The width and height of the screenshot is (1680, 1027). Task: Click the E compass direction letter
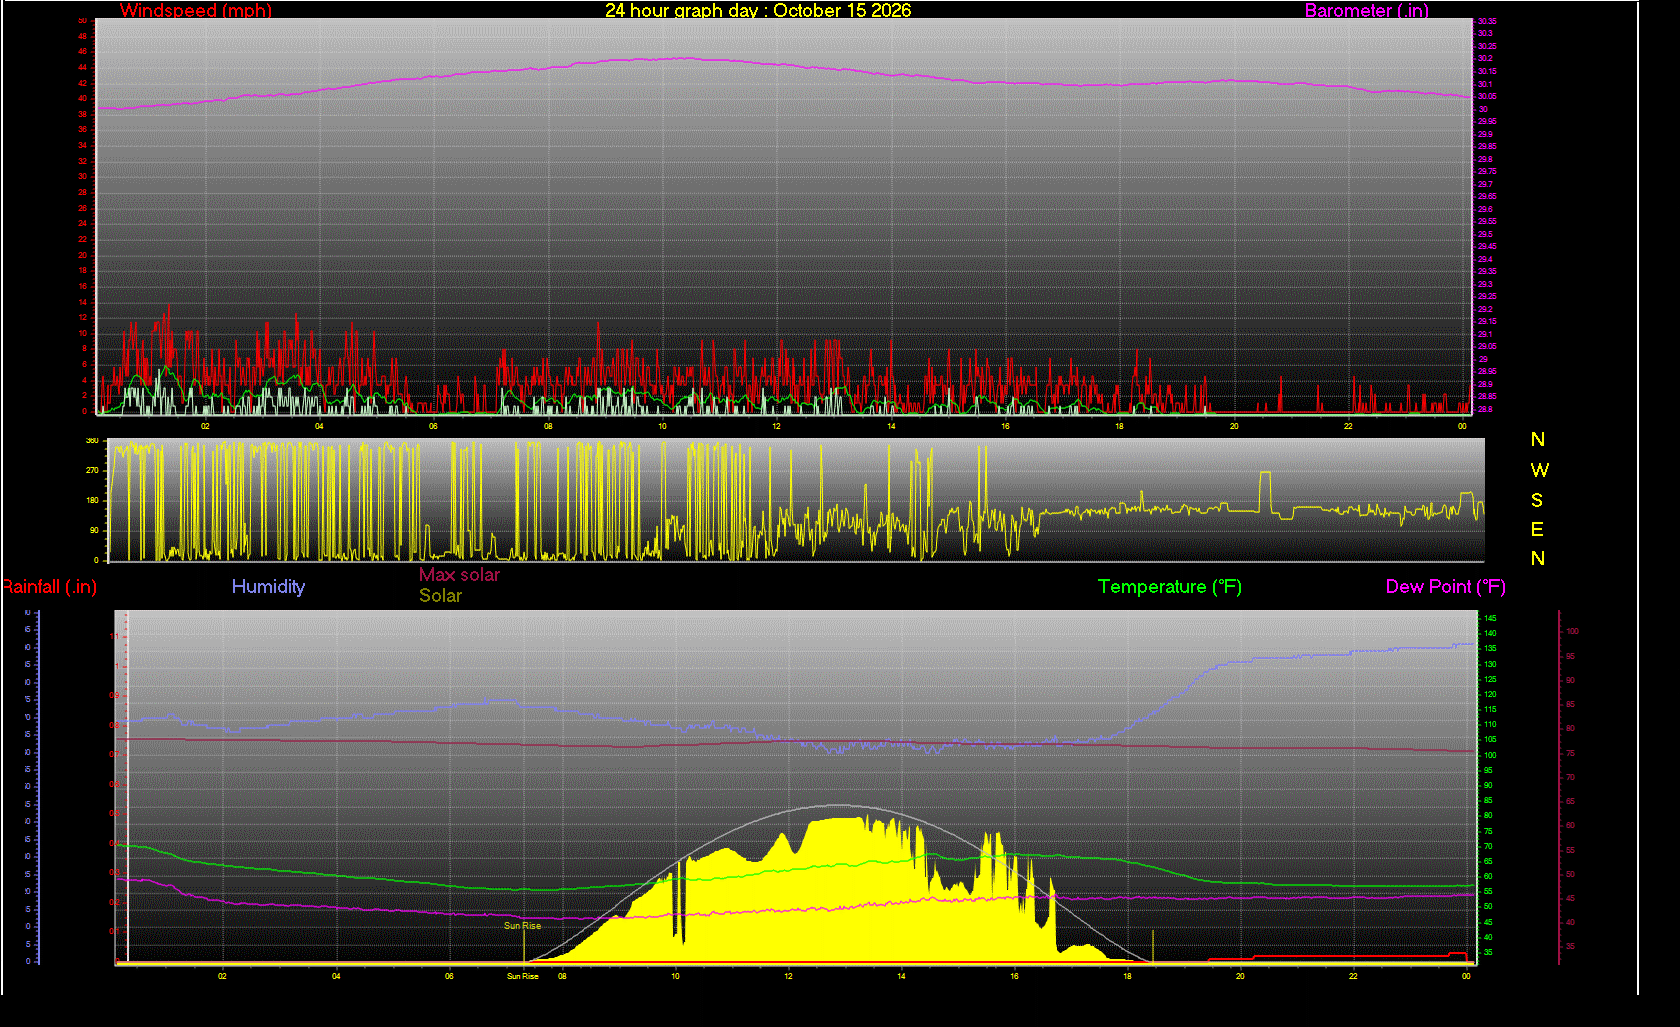point(1537,529)
